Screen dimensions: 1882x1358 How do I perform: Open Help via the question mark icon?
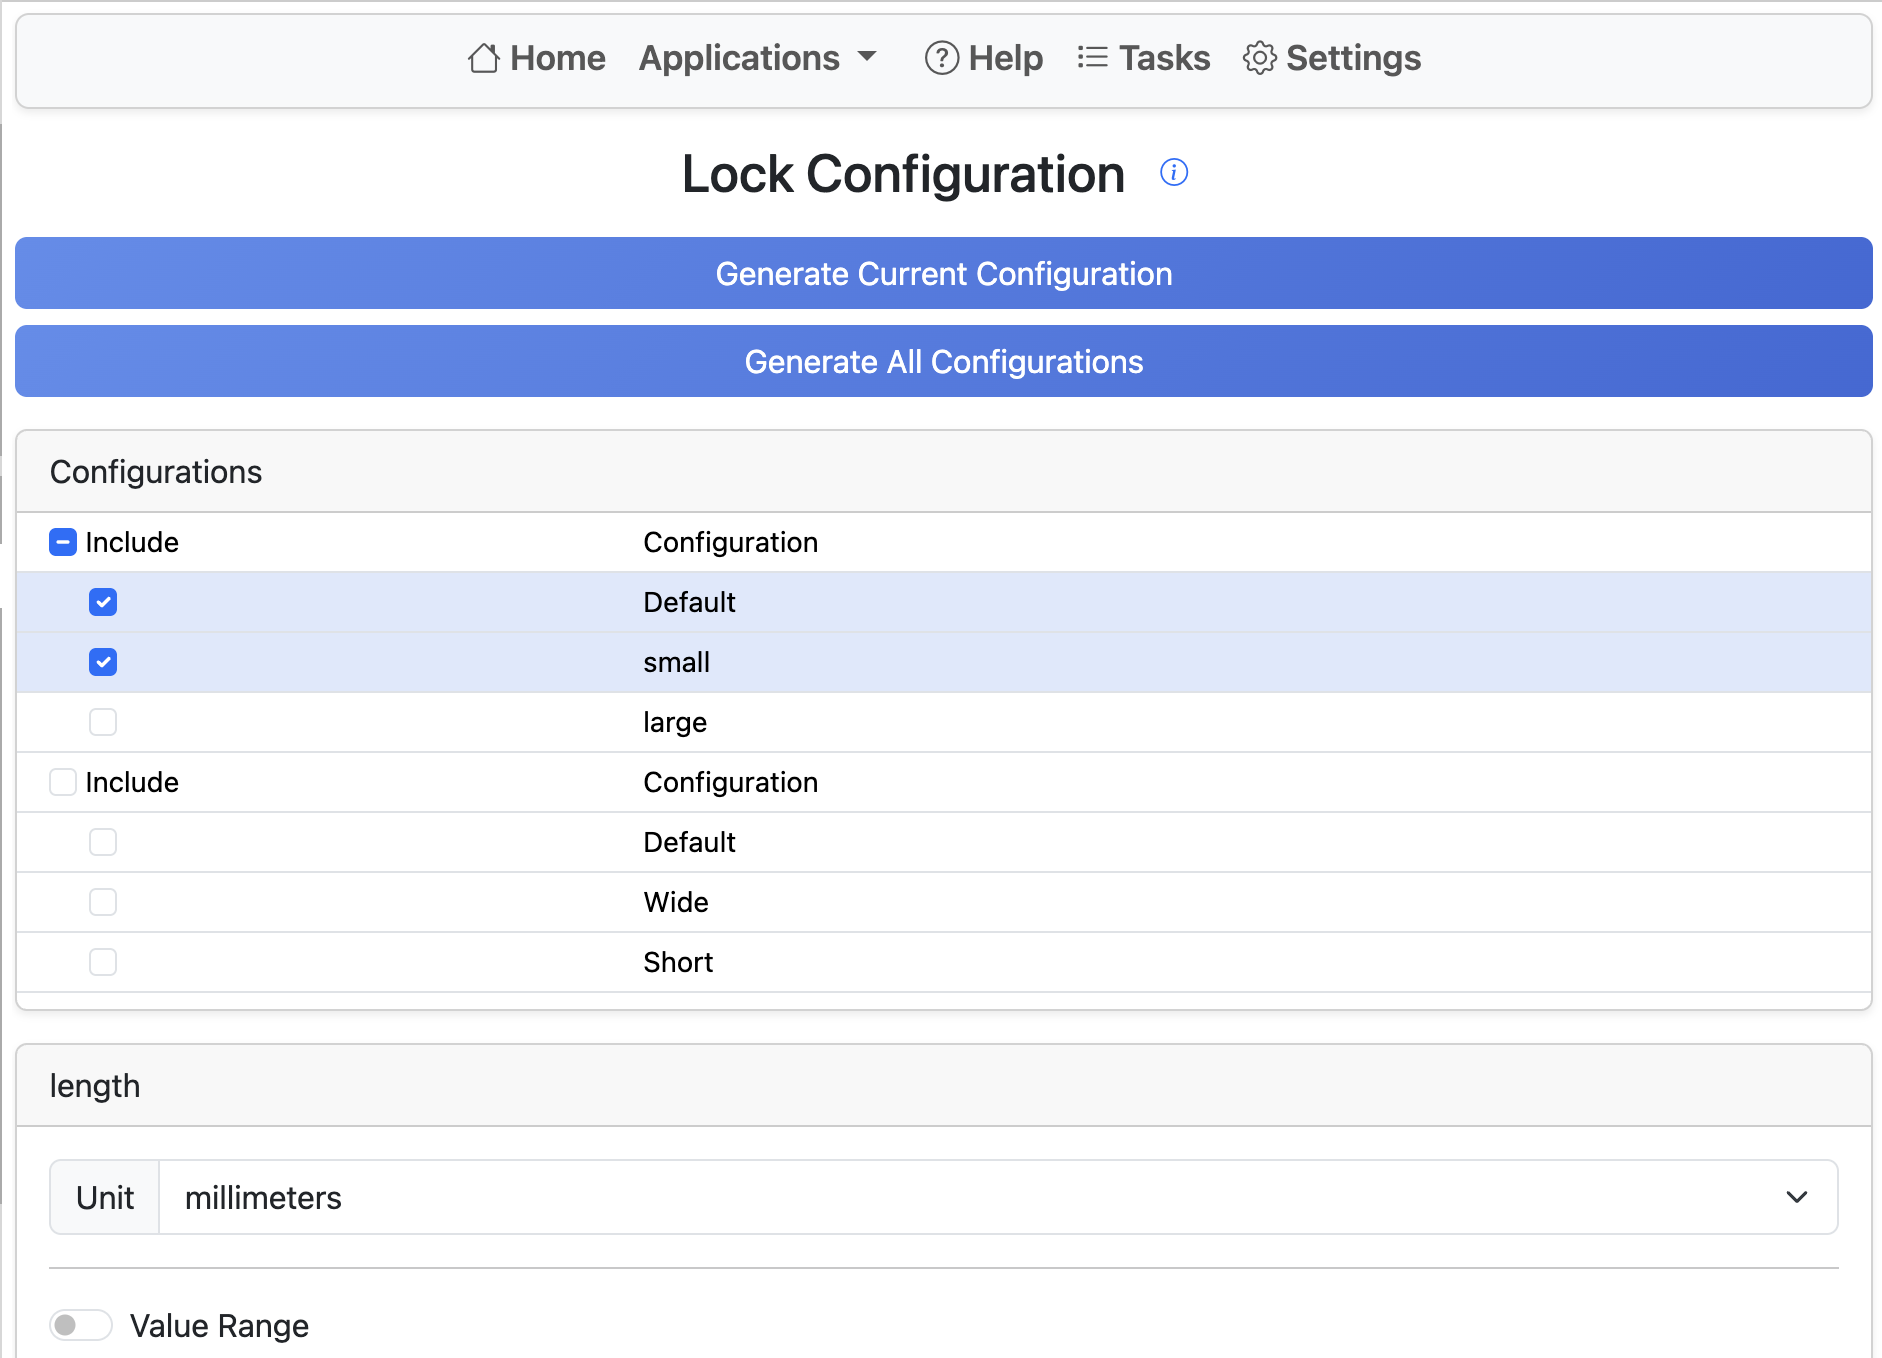click(940, 58)
